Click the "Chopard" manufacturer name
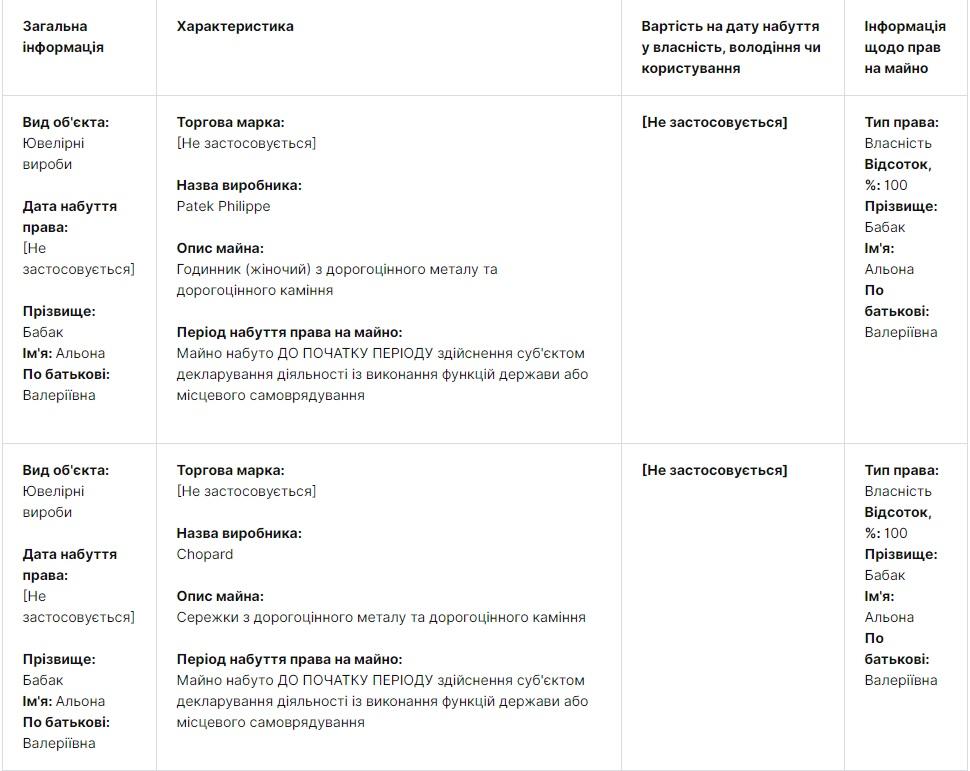The width and height of the screenshot is (970, 771). (x=205, y=554)
